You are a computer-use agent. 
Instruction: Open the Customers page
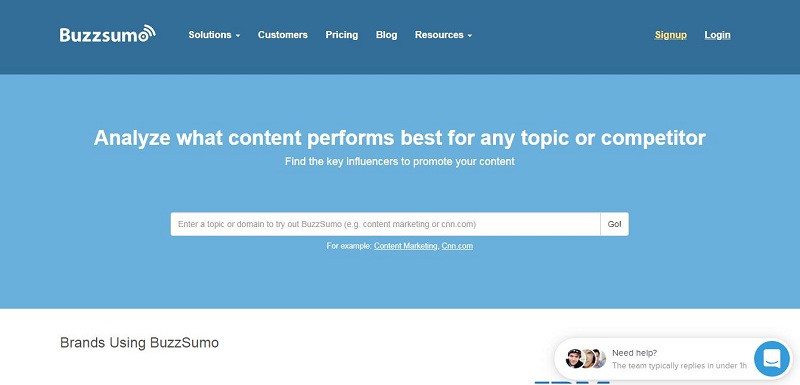[x=283, y=35]
